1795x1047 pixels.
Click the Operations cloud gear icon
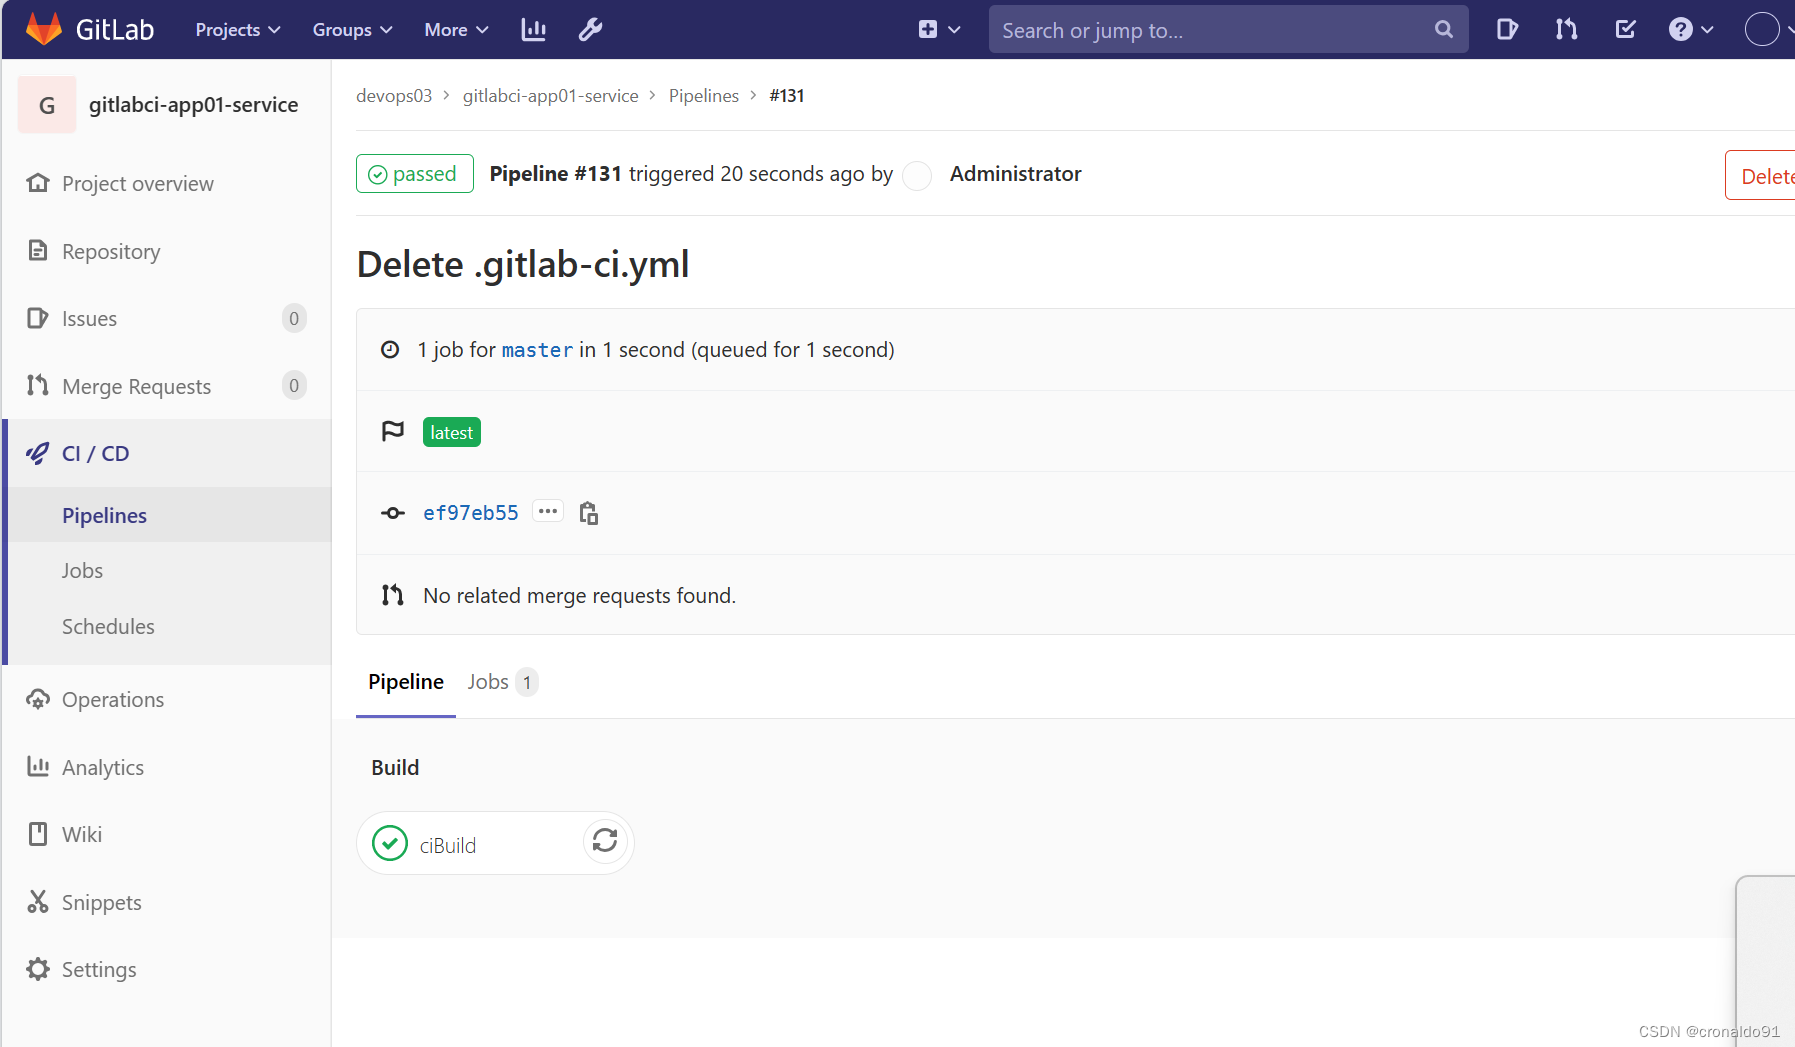click(x=38, y=699)
